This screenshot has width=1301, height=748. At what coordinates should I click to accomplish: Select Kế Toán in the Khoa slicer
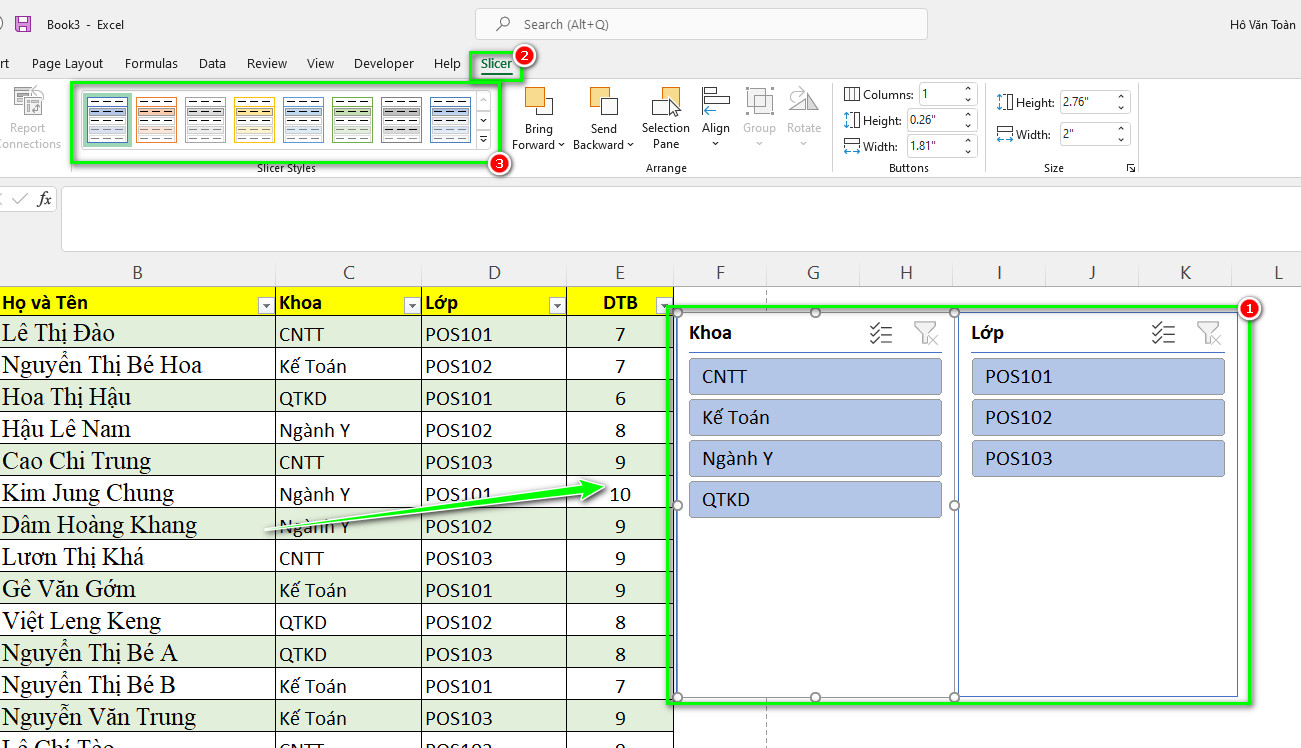pos(815,417)
